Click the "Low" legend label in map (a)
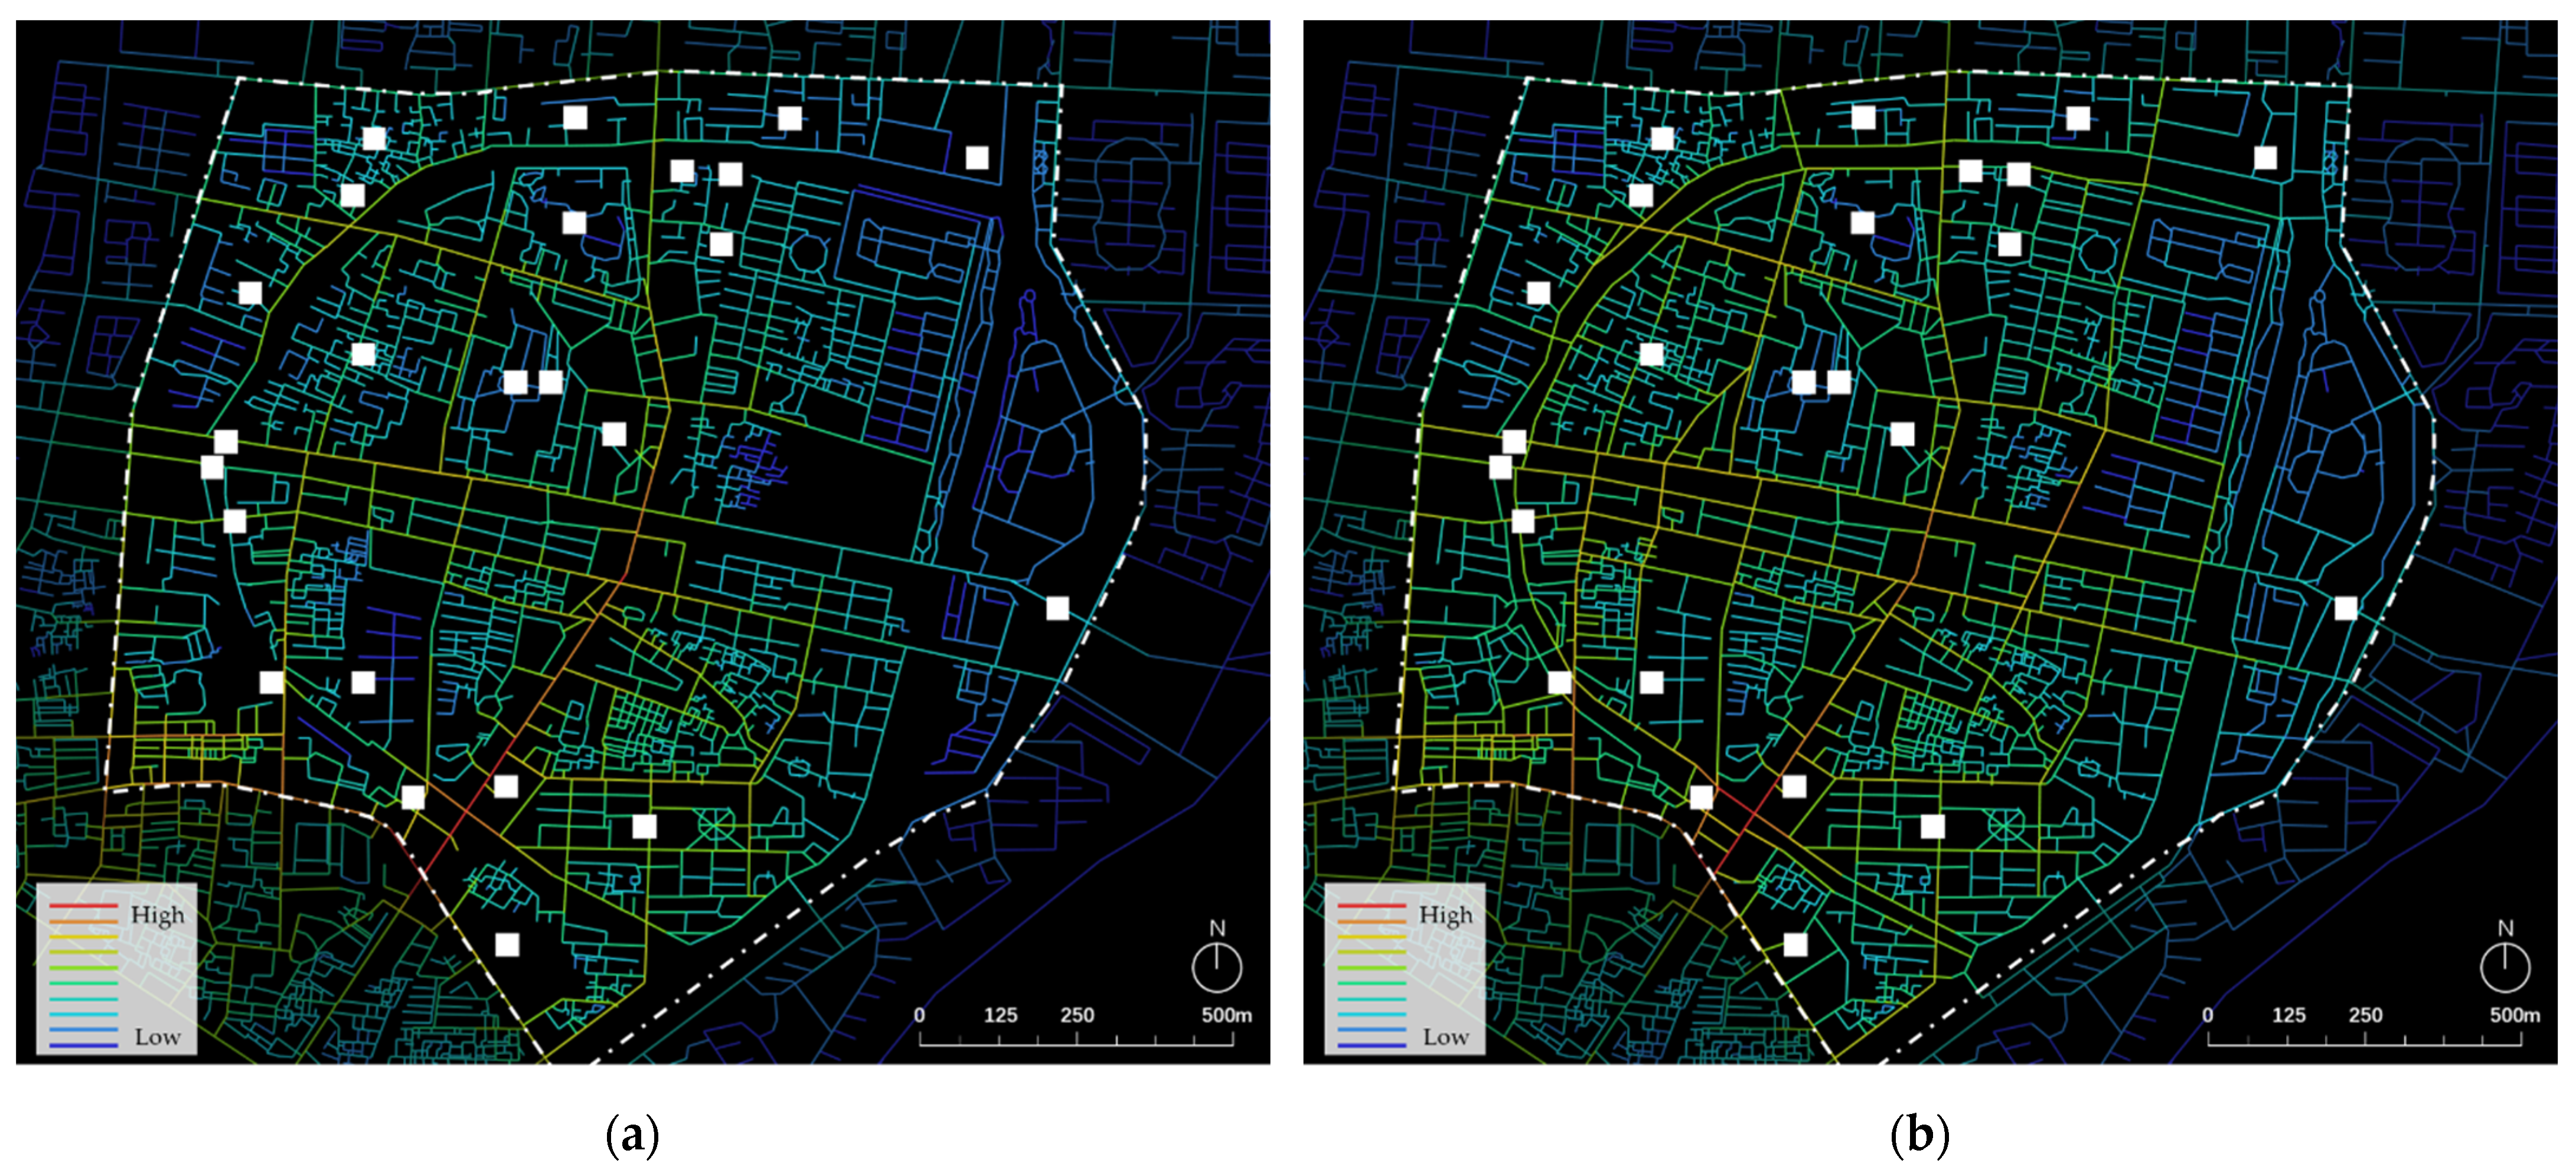This screenshot has height=1173, width=2576. coord(157,1037)
